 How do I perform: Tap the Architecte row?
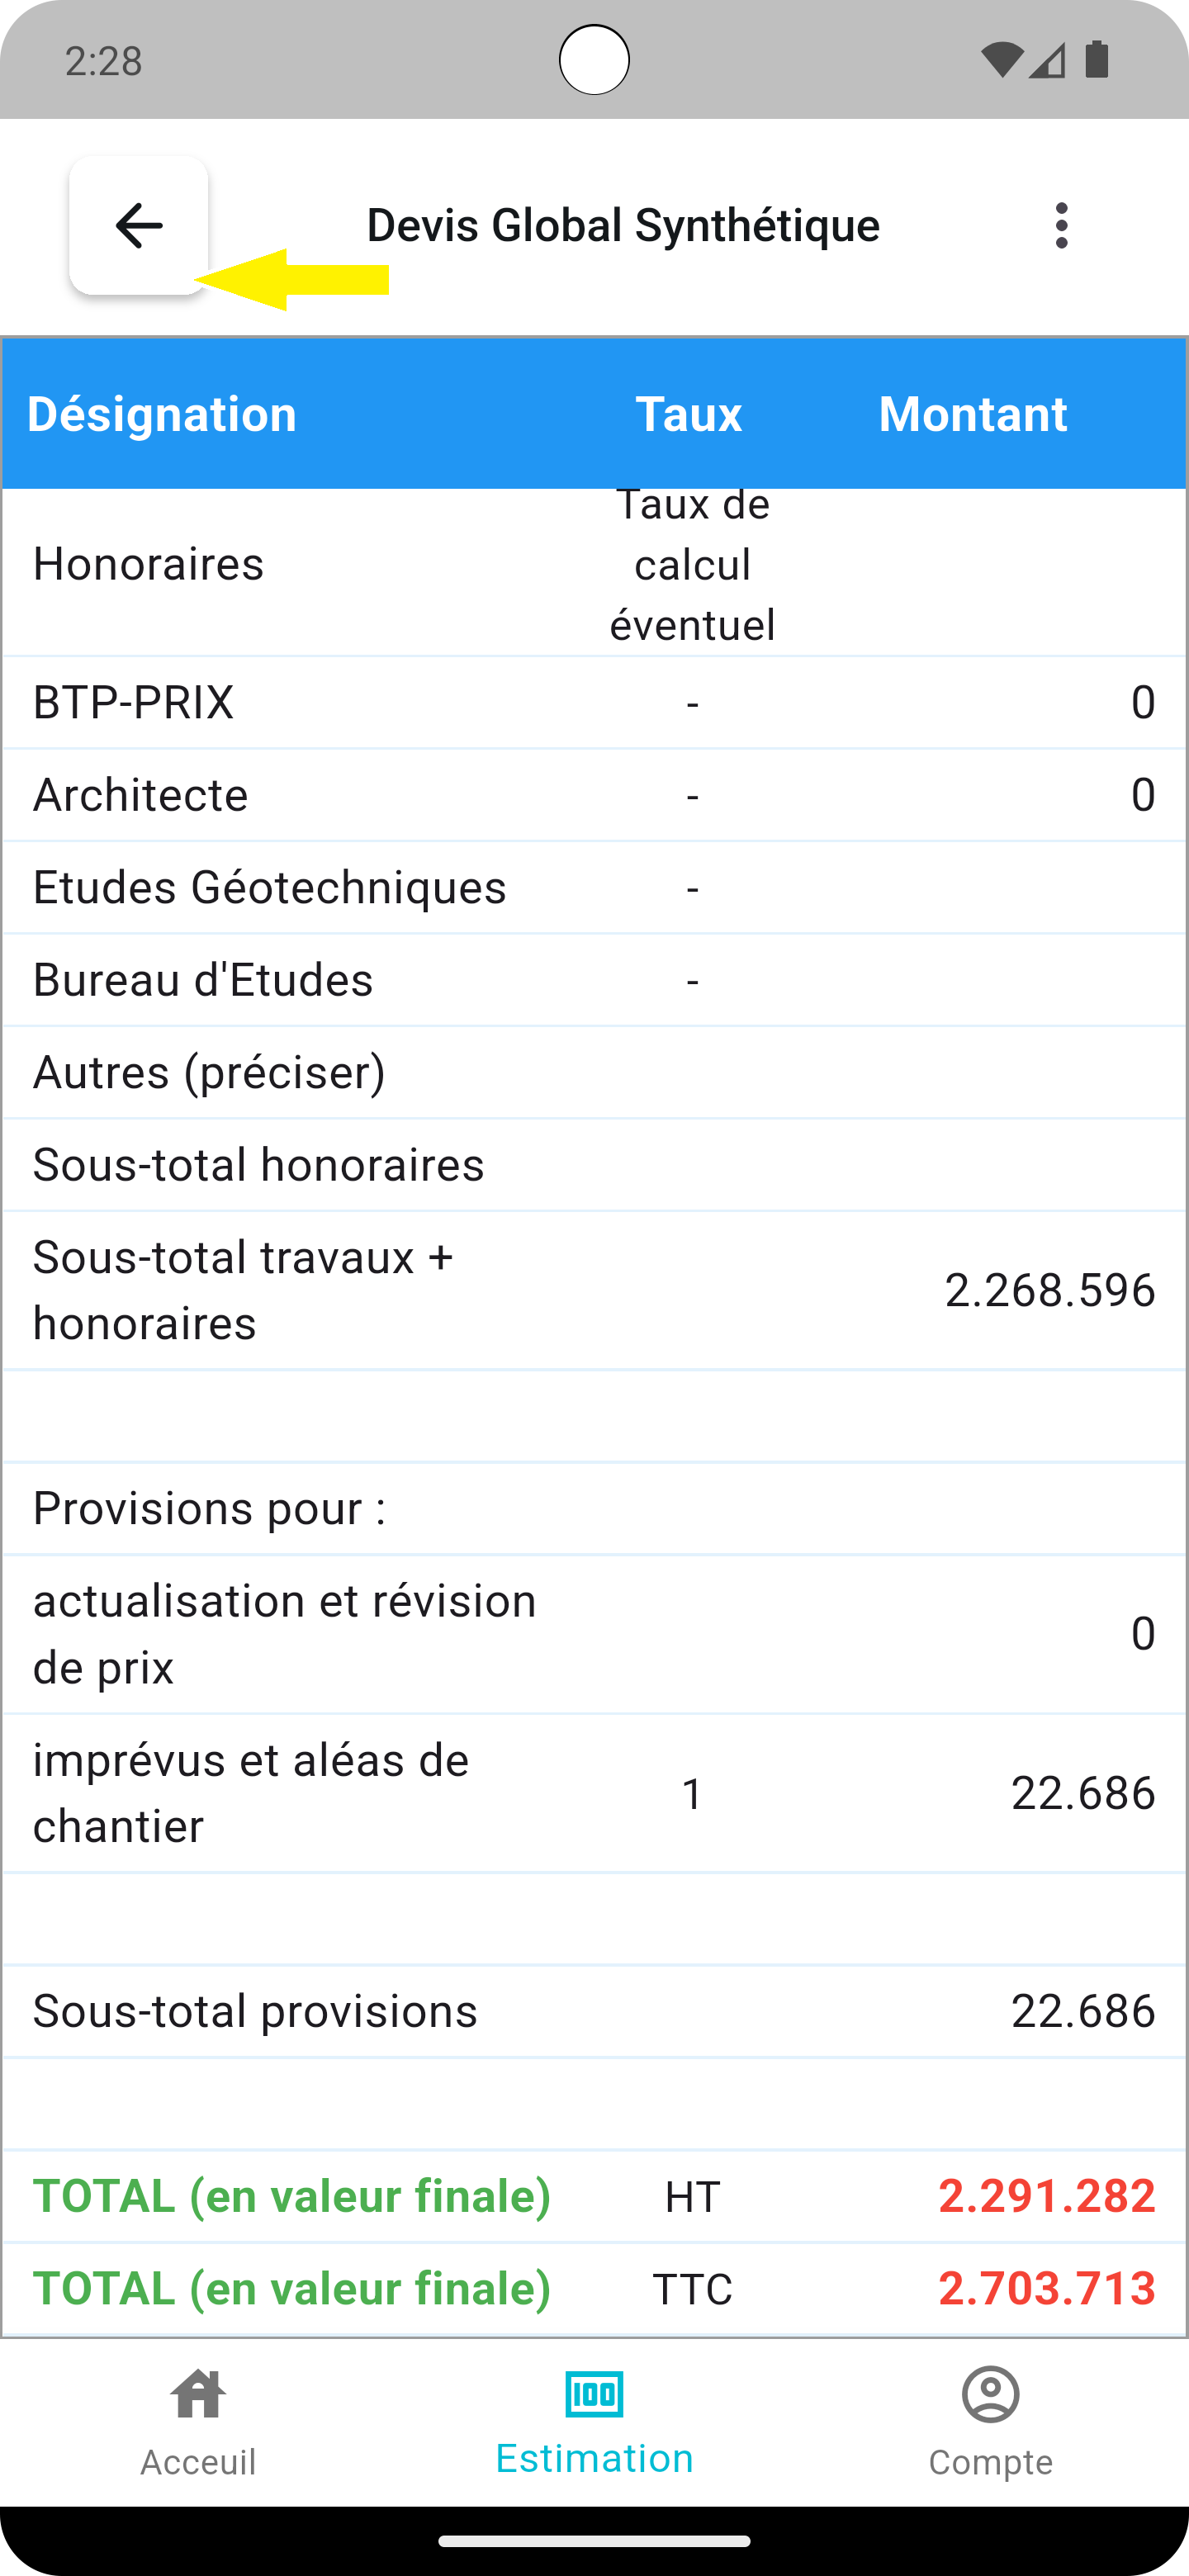(594, 795)
